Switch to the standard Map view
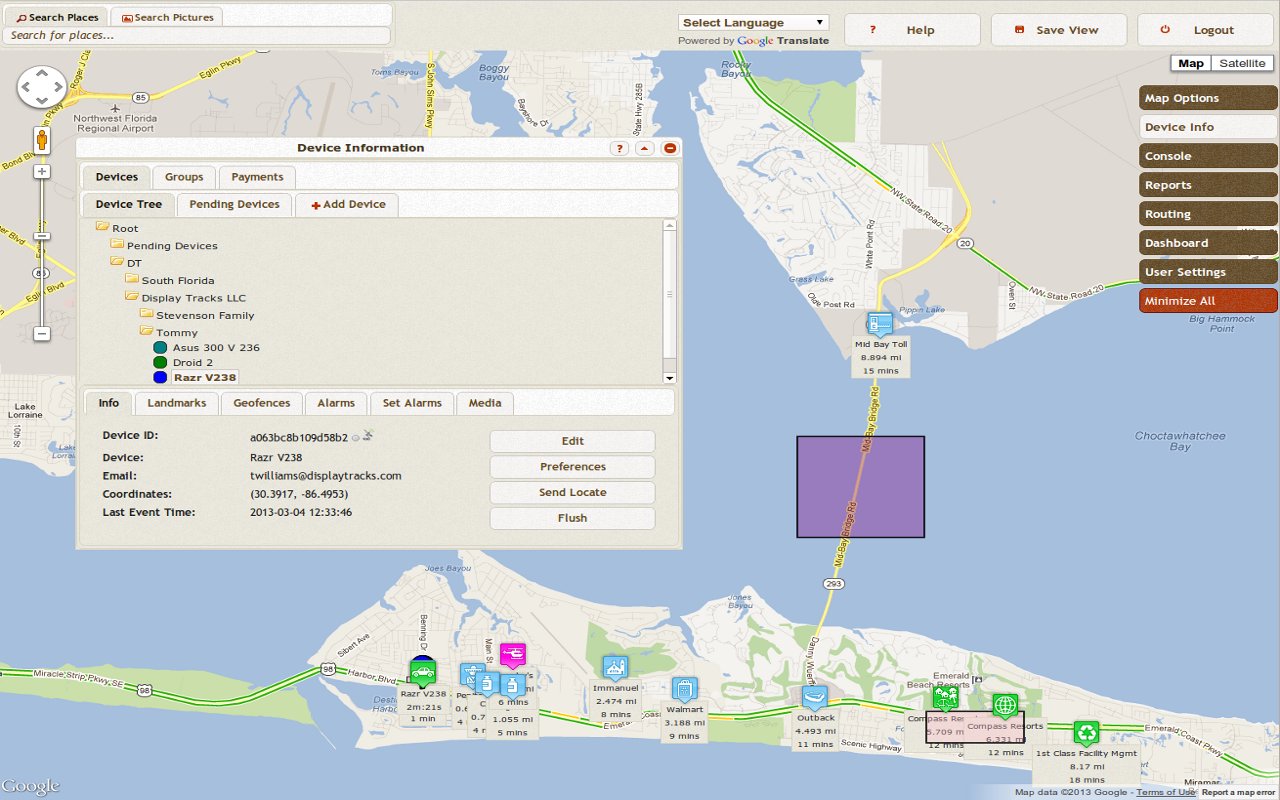1280x800 pixels. click(x=1191, y=63)
